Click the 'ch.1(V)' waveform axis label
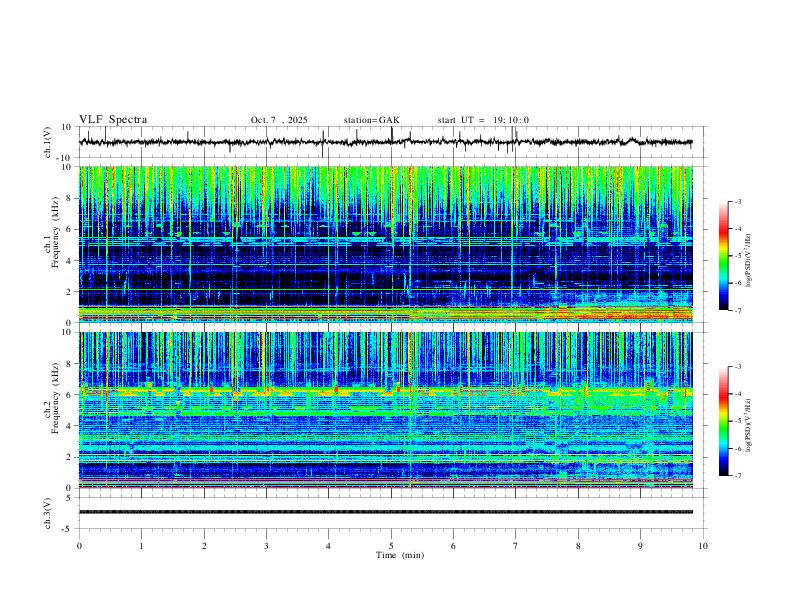792x612 pixels. pos(48,142)
